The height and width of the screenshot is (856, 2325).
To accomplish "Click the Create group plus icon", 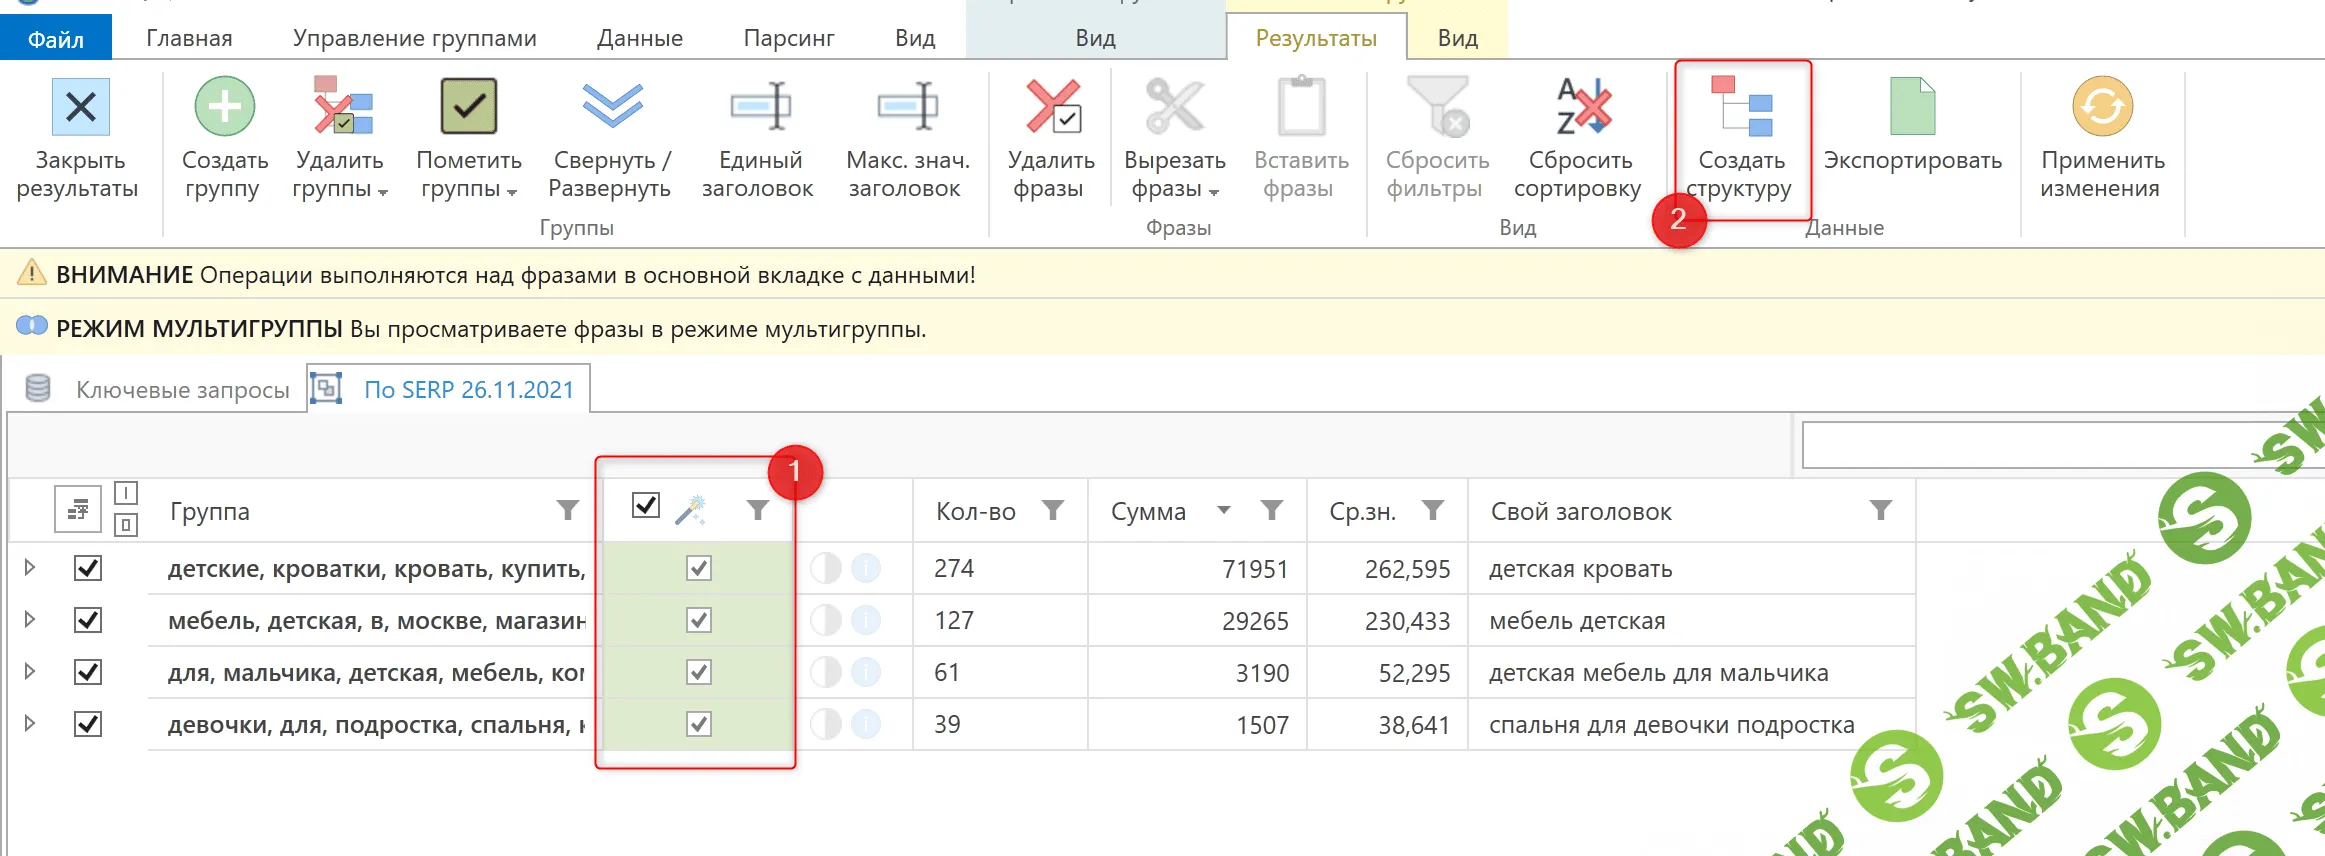I will point(224,107).
